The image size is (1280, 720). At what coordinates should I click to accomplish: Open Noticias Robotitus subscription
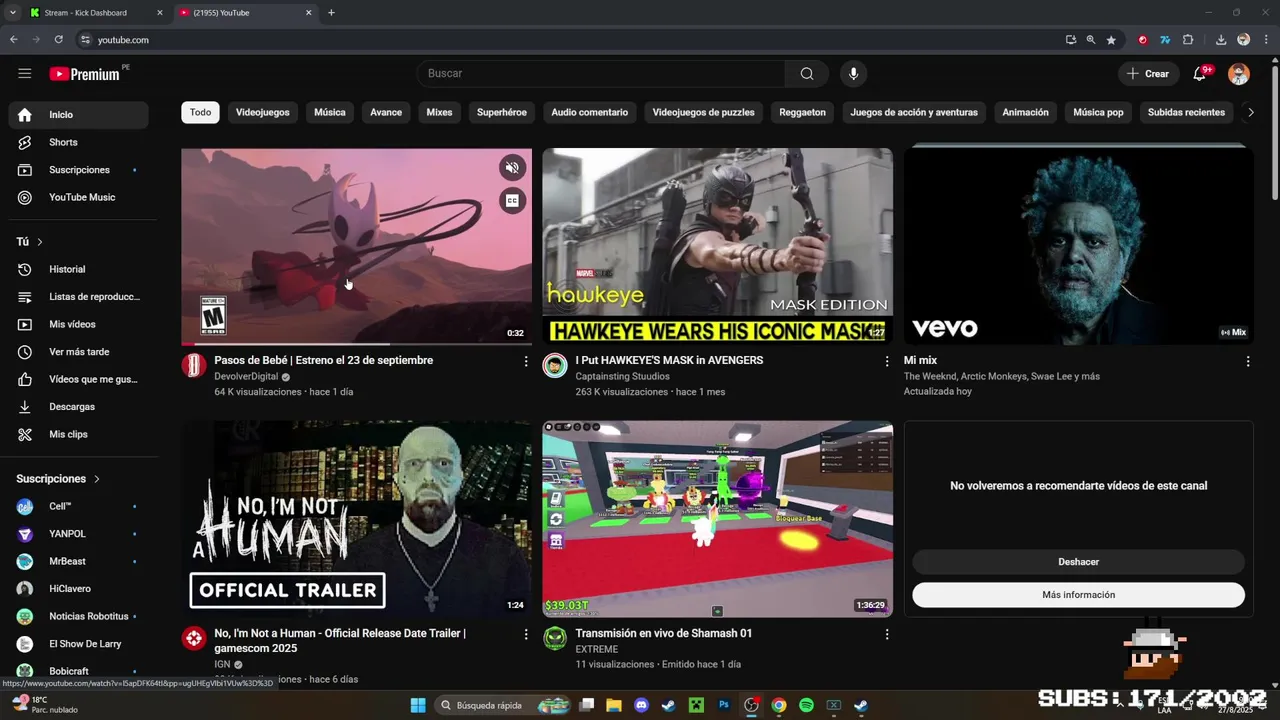click(78, 616)
